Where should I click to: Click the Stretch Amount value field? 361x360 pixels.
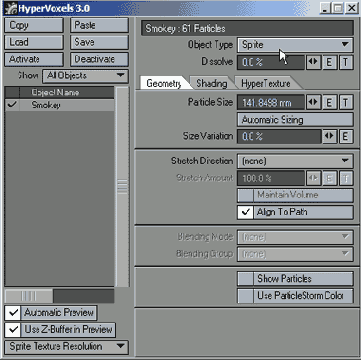pyautogui.click(x=271, y=178)
